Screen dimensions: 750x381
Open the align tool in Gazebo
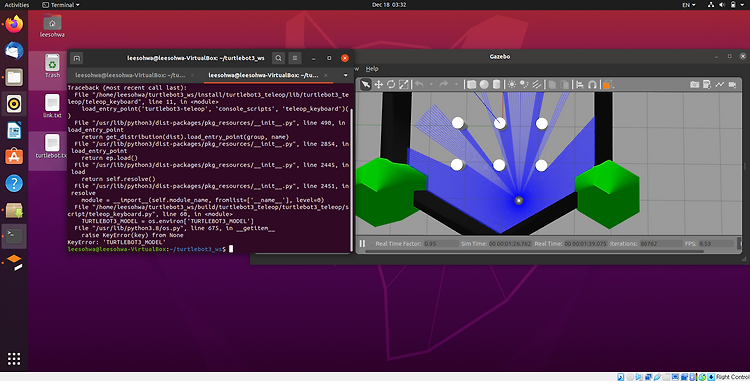(580, 85)
